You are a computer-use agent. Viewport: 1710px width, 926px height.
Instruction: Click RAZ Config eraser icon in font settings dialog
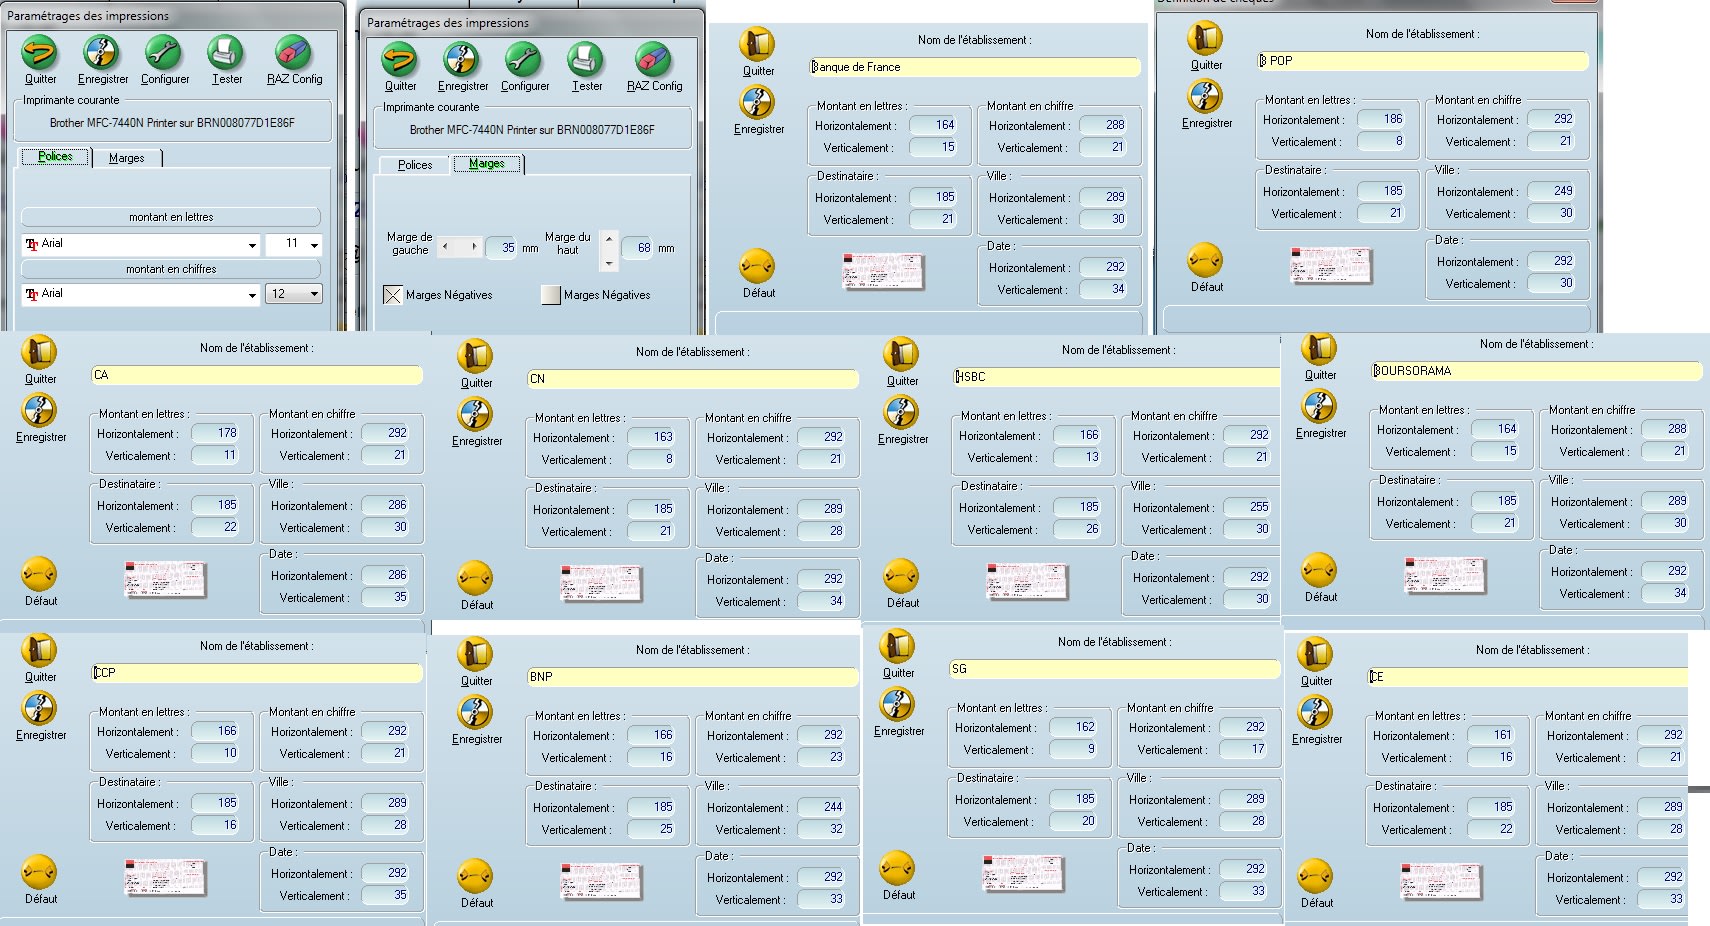[293, 52]
